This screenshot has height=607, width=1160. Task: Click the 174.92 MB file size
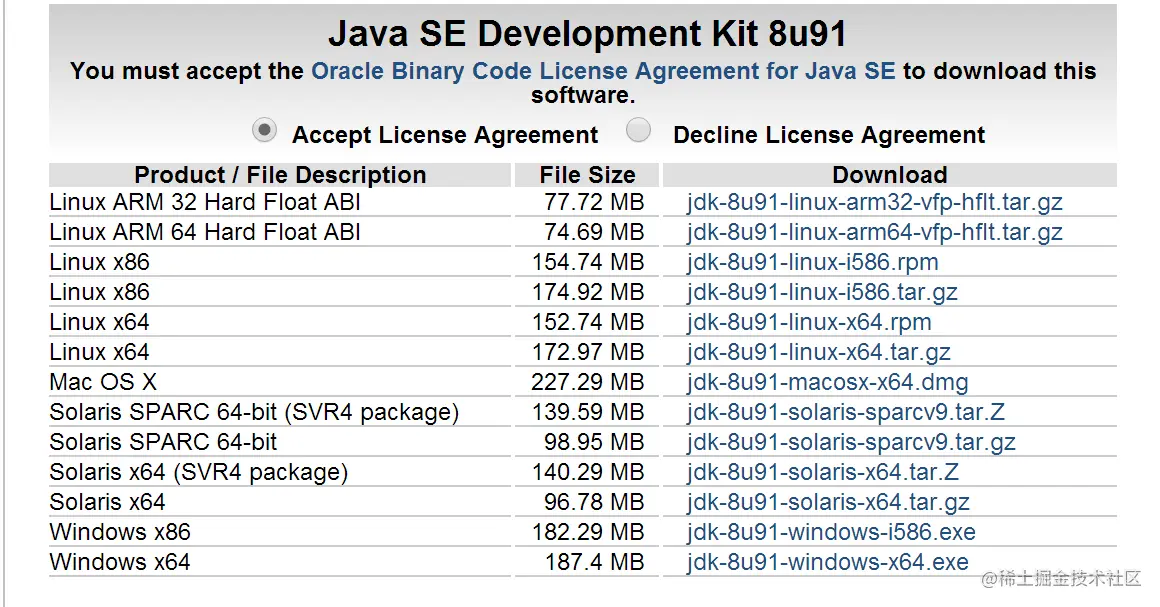(588, 292)
